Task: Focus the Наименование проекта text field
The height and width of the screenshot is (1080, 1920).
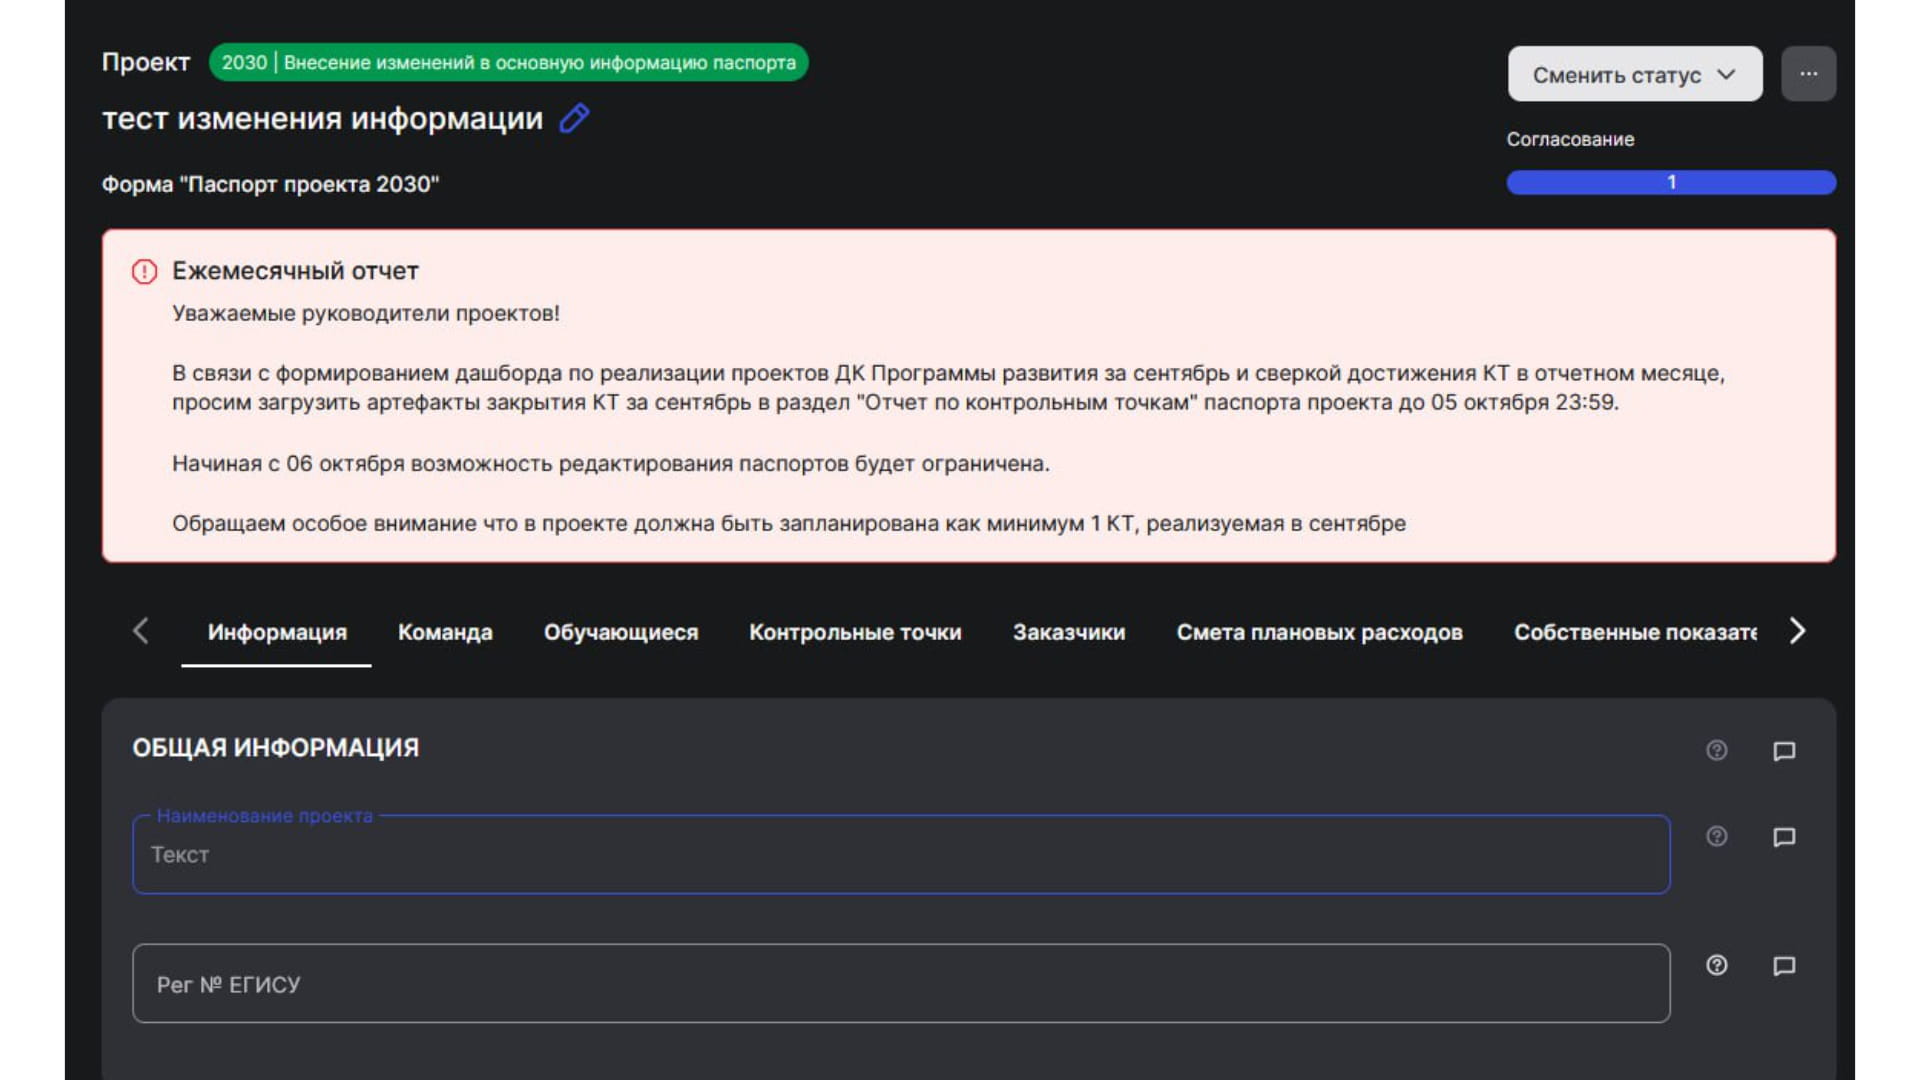Action: point(901,854)
